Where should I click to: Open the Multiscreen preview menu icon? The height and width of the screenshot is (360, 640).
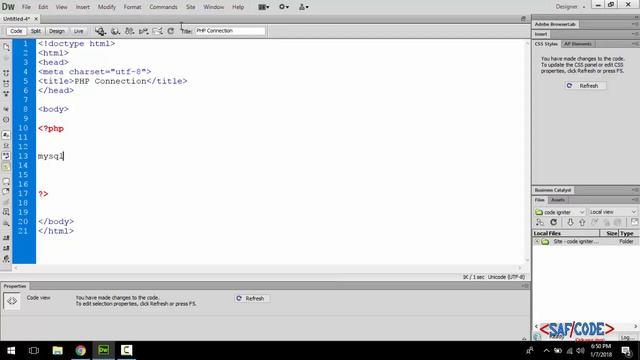[x=100, y=31]
